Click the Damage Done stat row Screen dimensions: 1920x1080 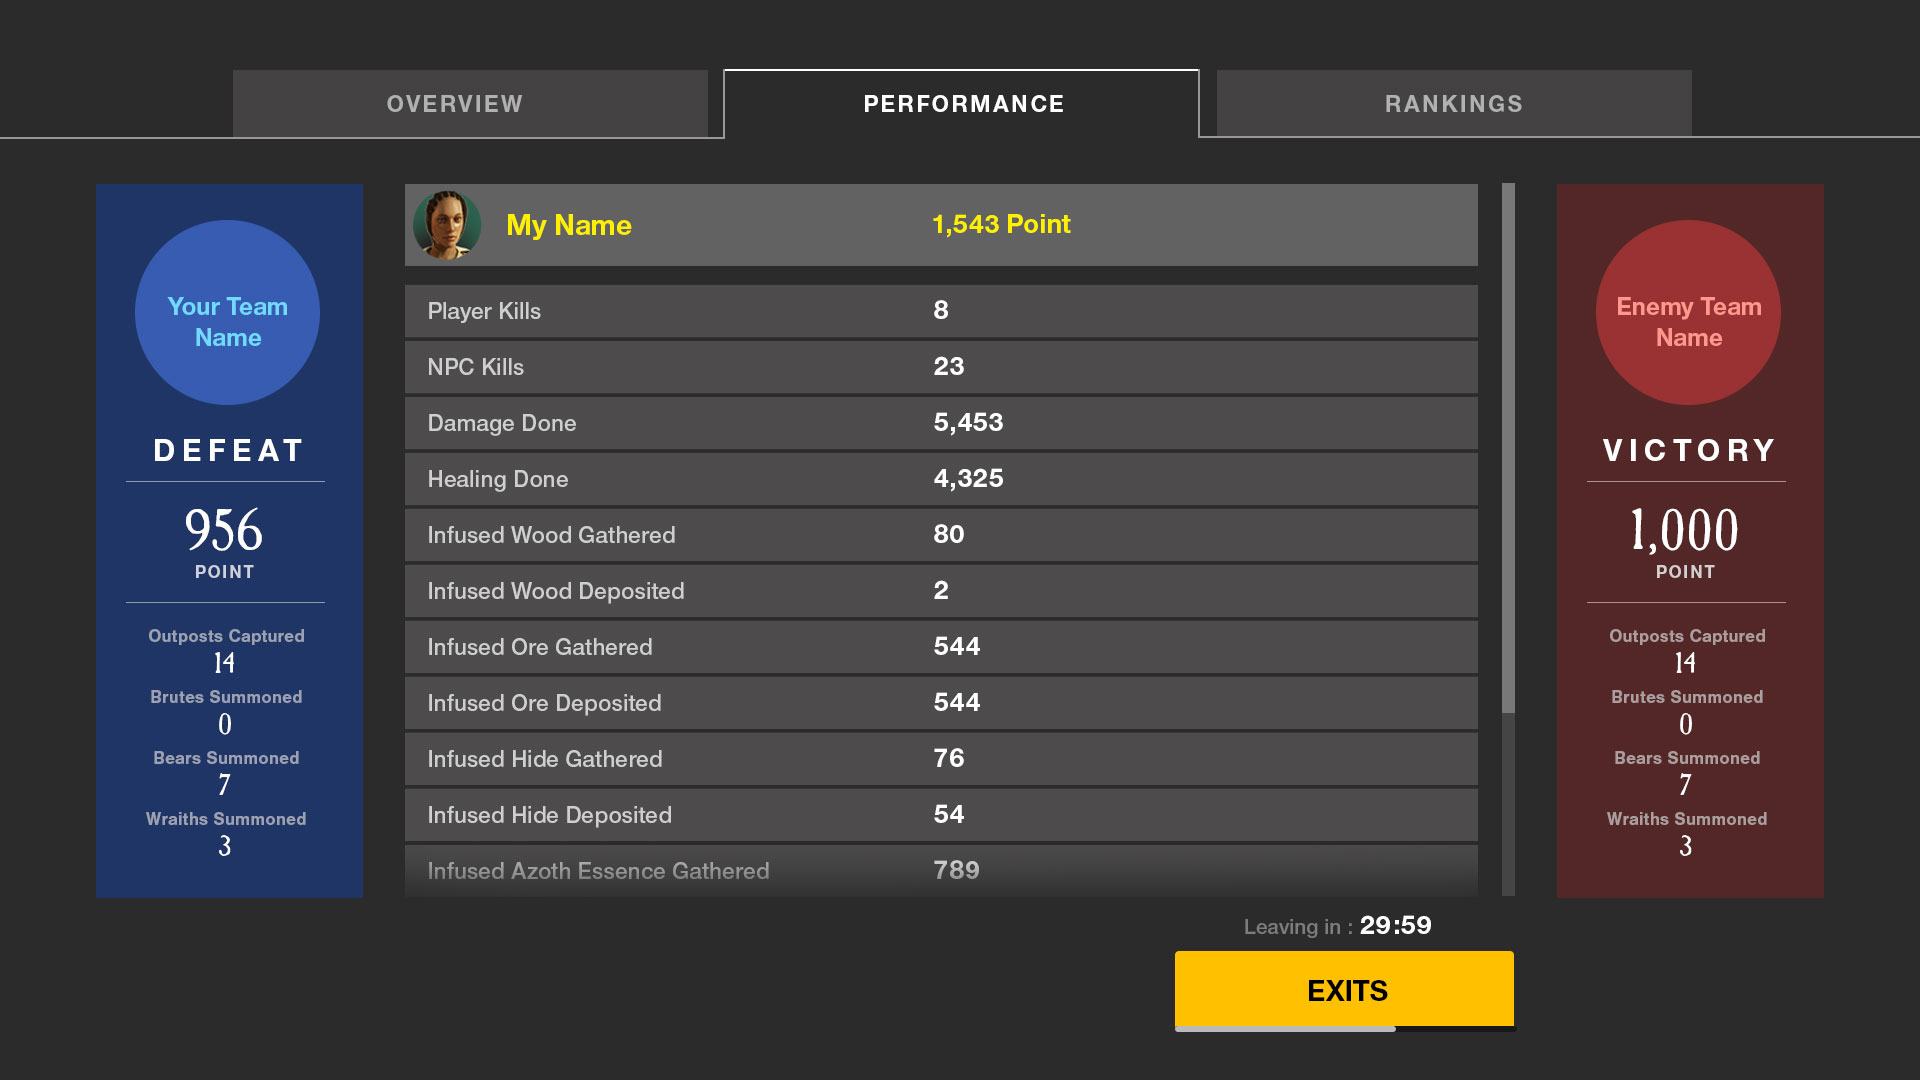(x=941, y=423)
